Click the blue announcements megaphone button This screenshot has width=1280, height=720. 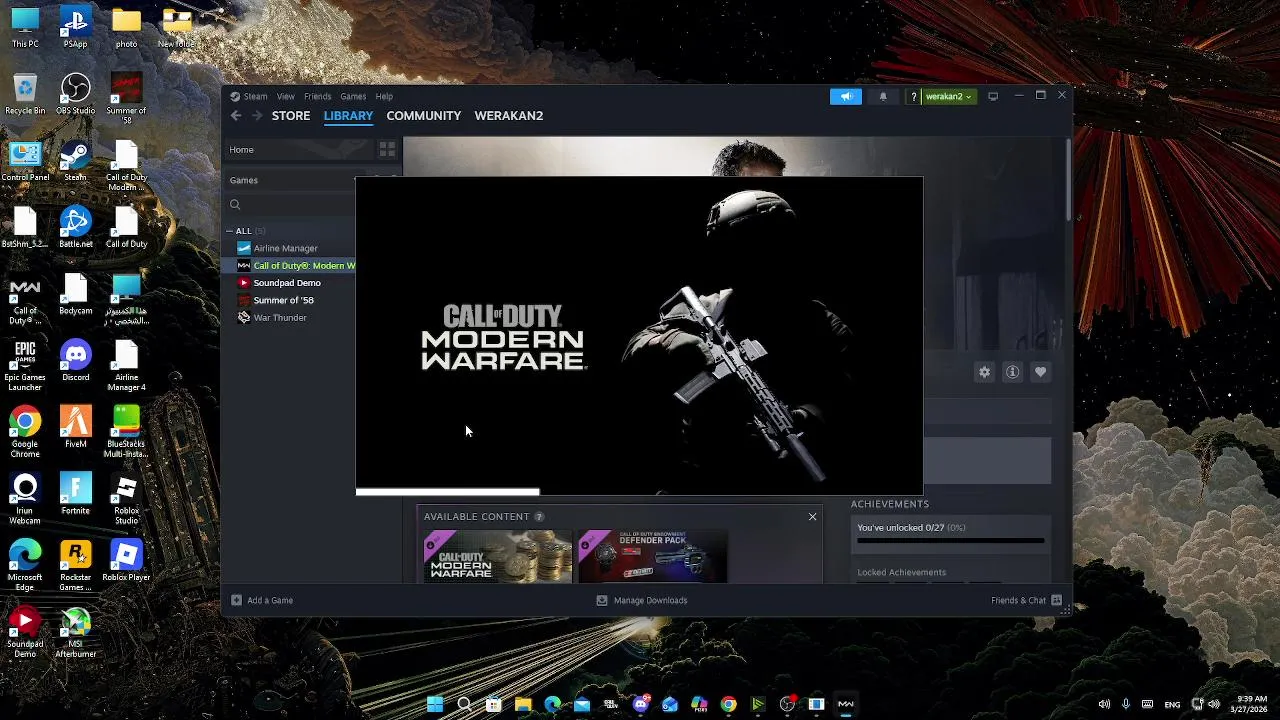coord(846,96)
